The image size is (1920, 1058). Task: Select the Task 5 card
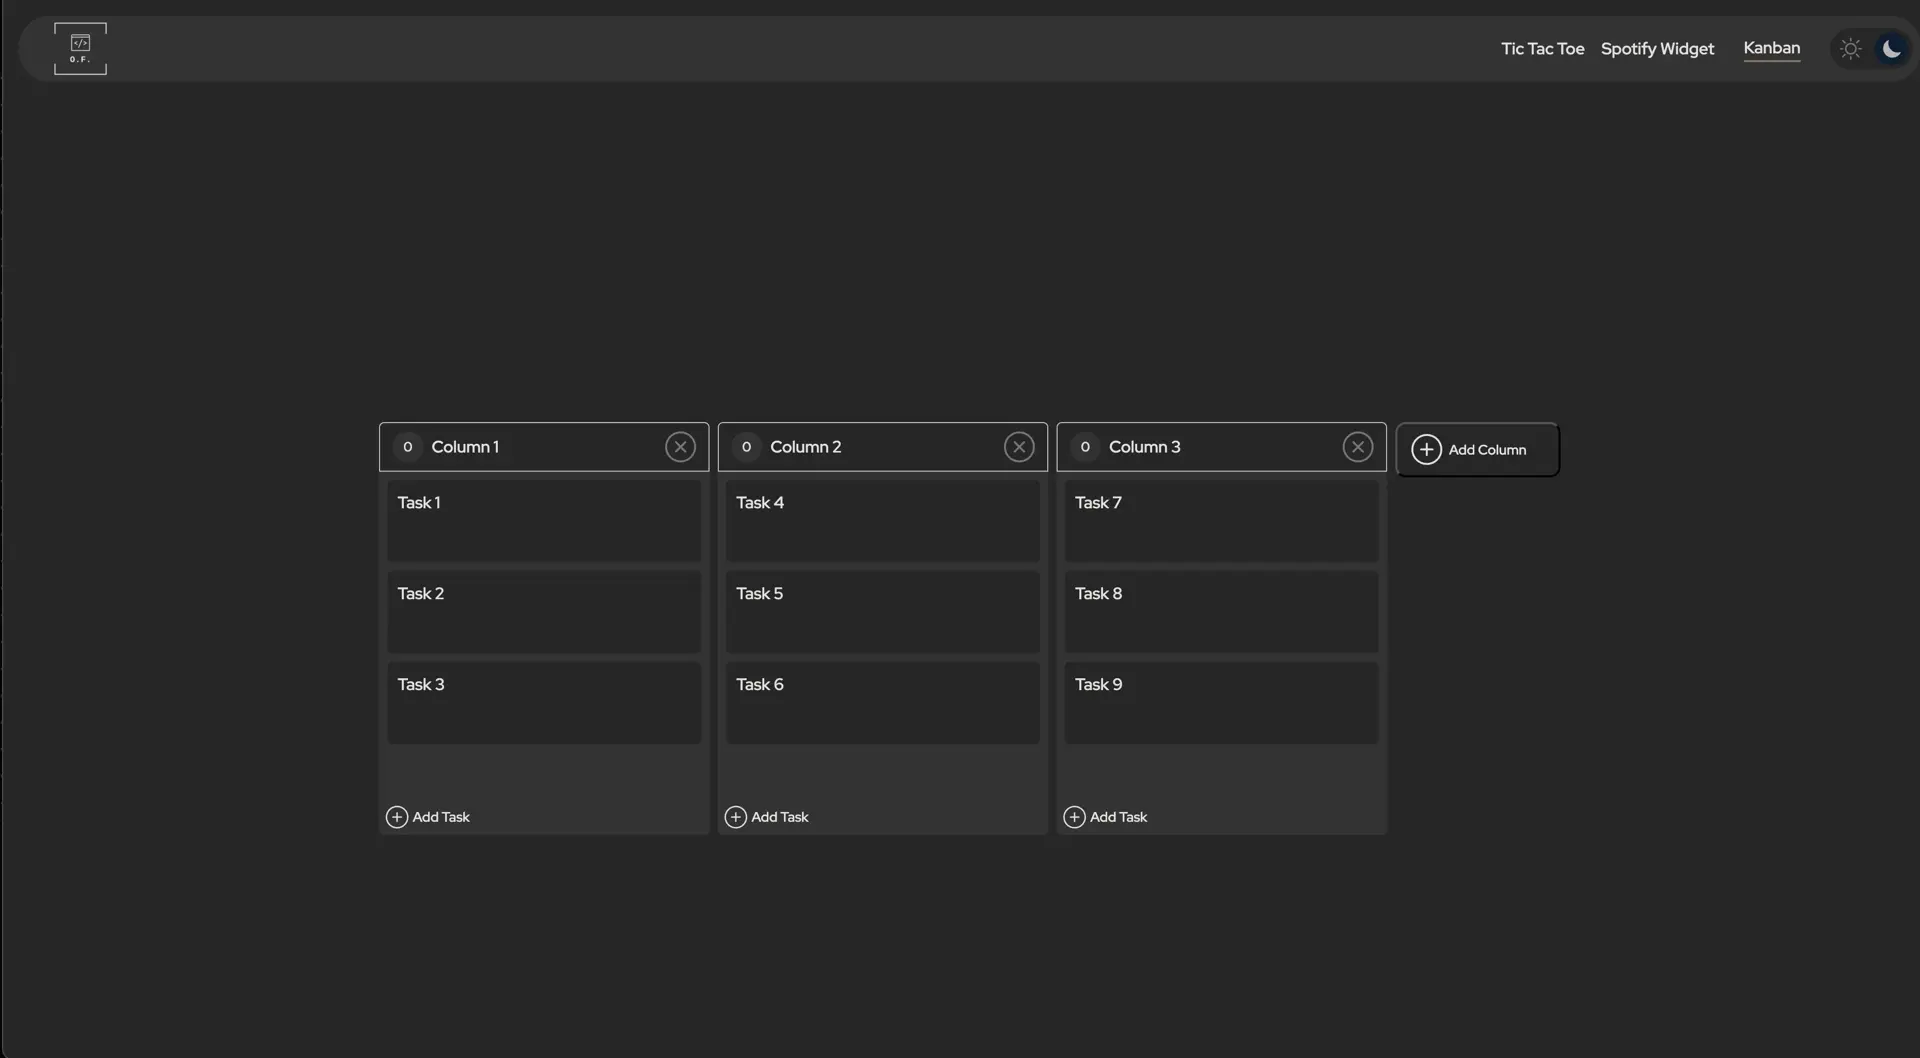point(883,612)
